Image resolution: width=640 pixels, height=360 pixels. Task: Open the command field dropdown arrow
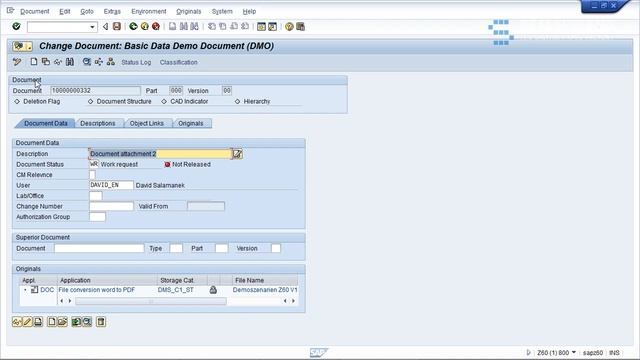92,27
